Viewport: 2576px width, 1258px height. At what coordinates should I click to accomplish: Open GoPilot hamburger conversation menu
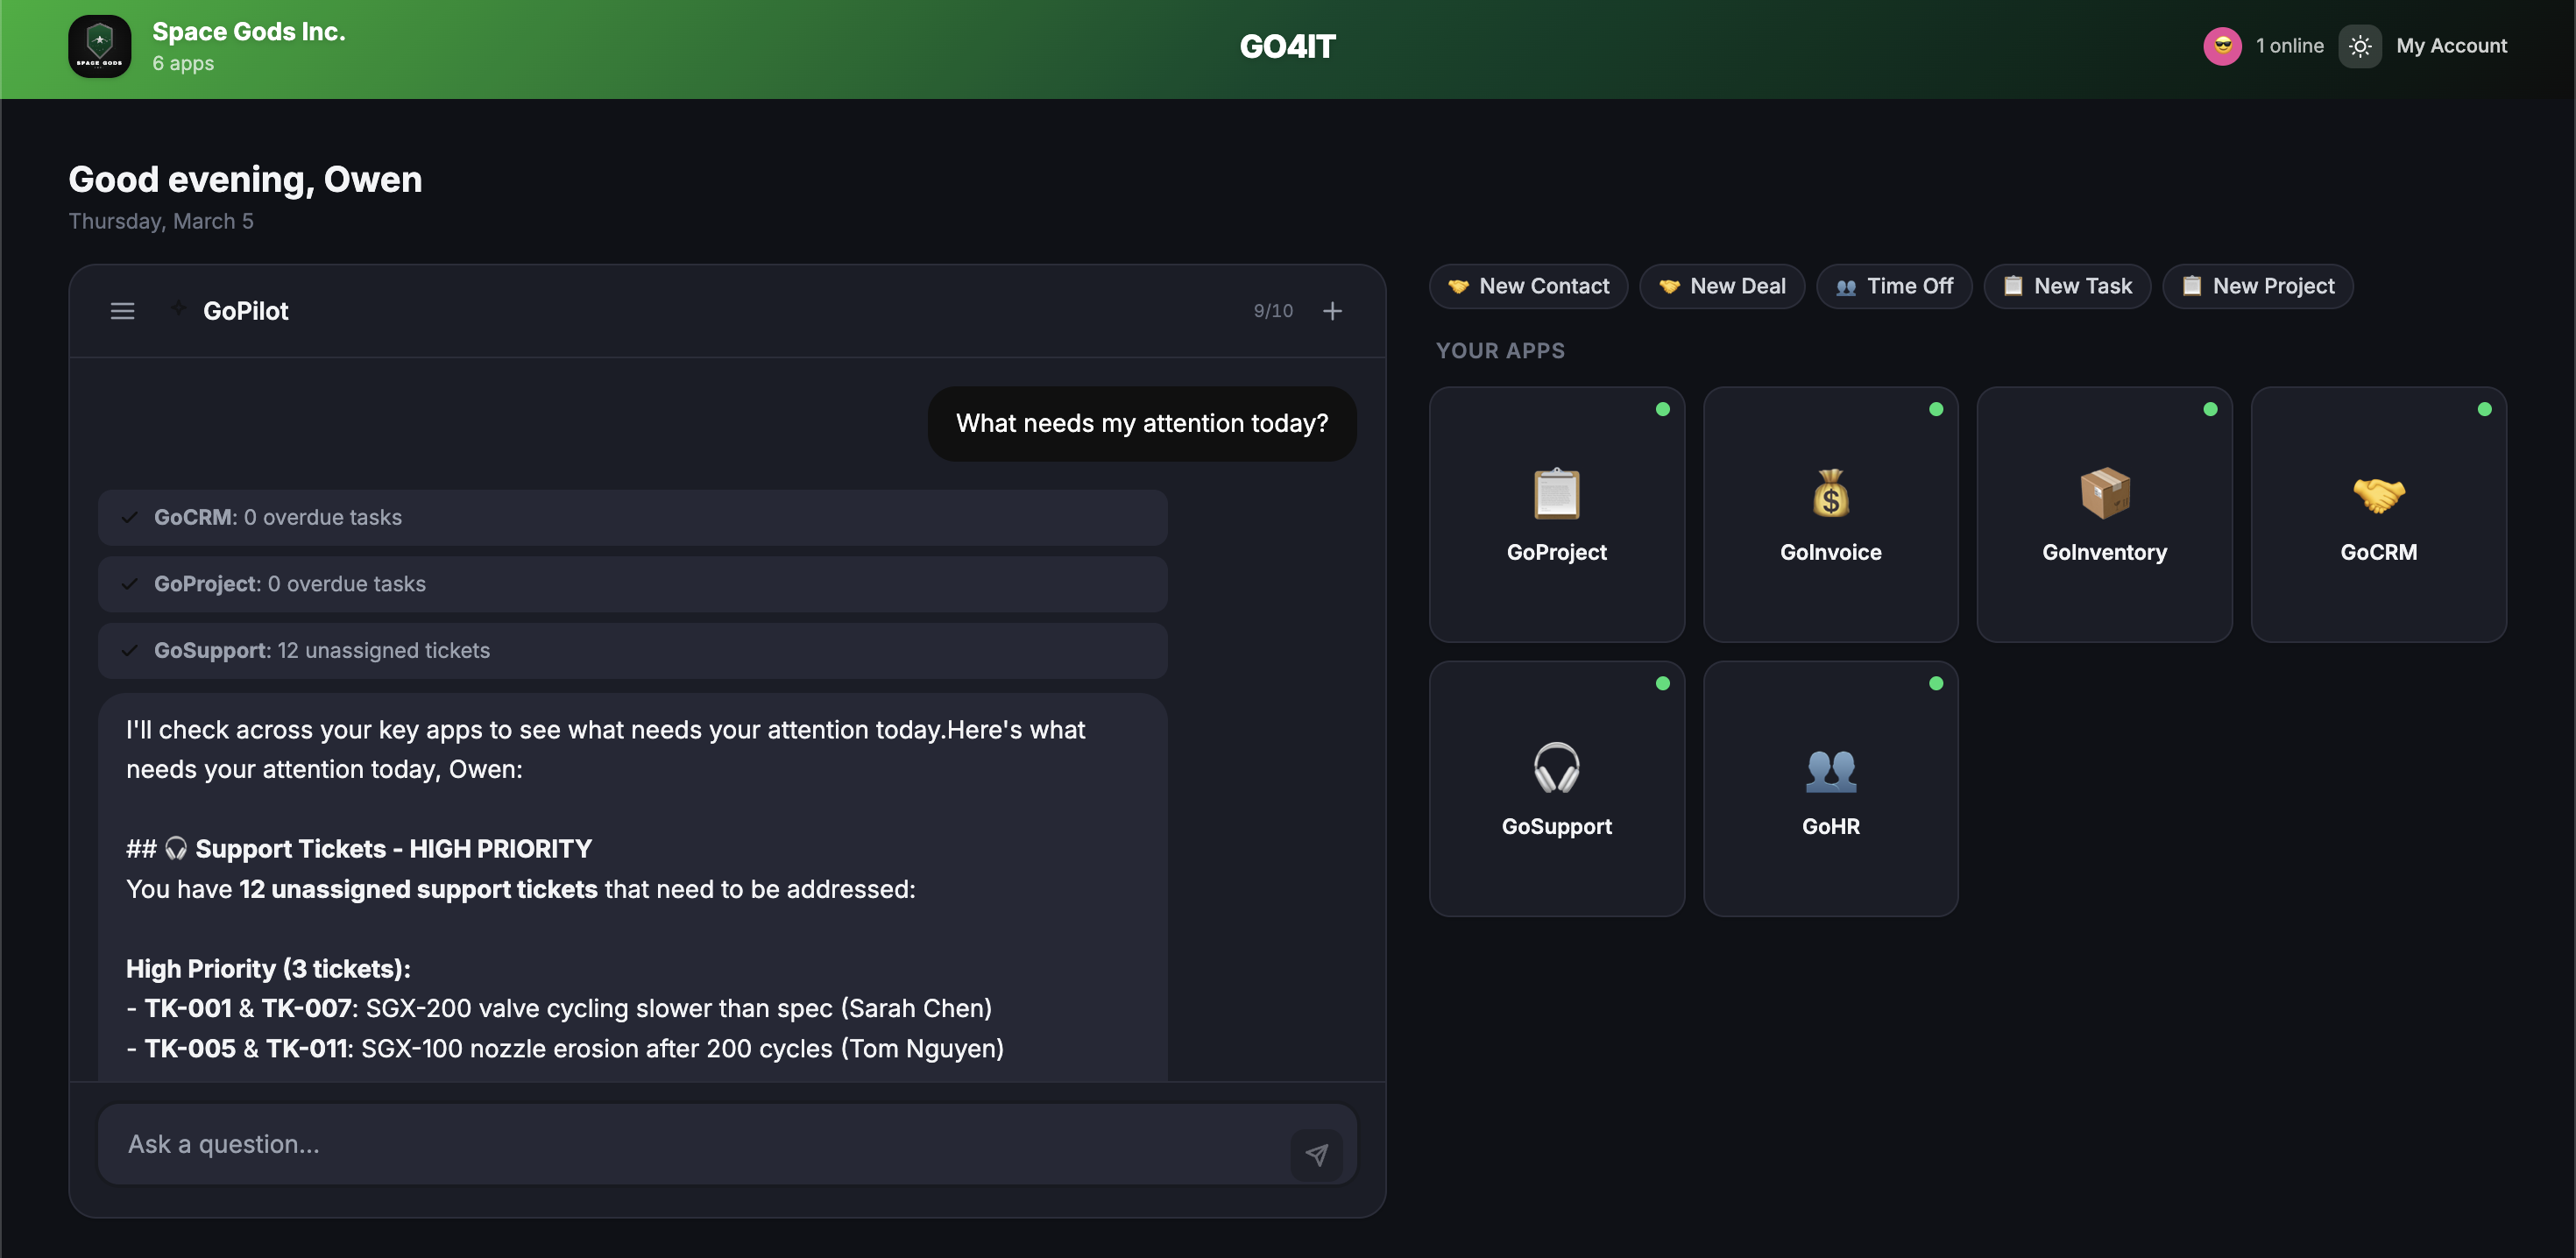point(122,311)
